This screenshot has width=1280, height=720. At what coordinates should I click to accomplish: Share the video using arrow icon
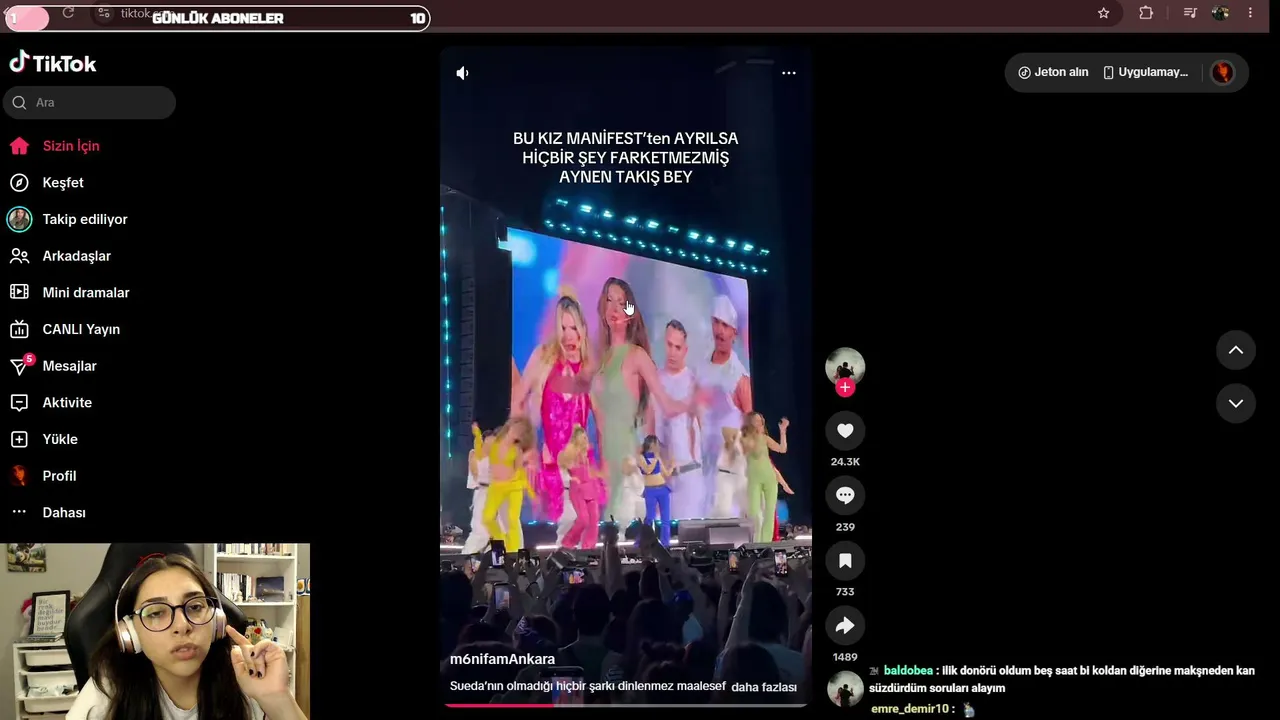(845, 626)
